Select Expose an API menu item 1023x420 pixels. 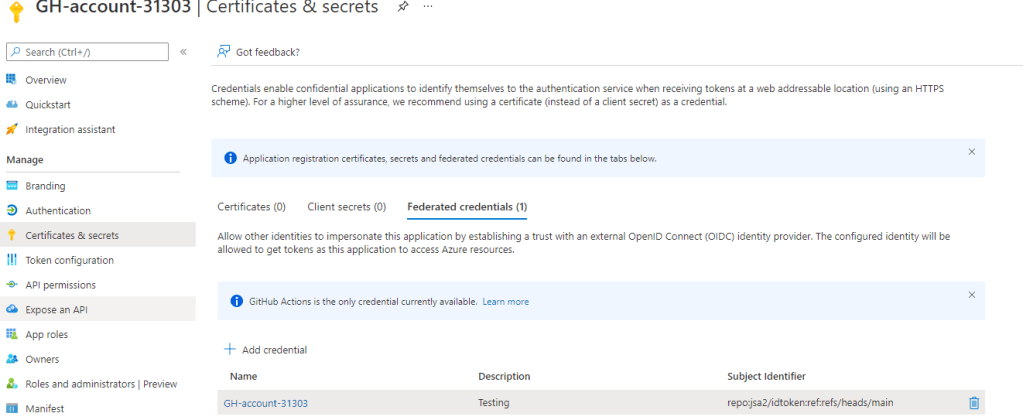(57, 310)
